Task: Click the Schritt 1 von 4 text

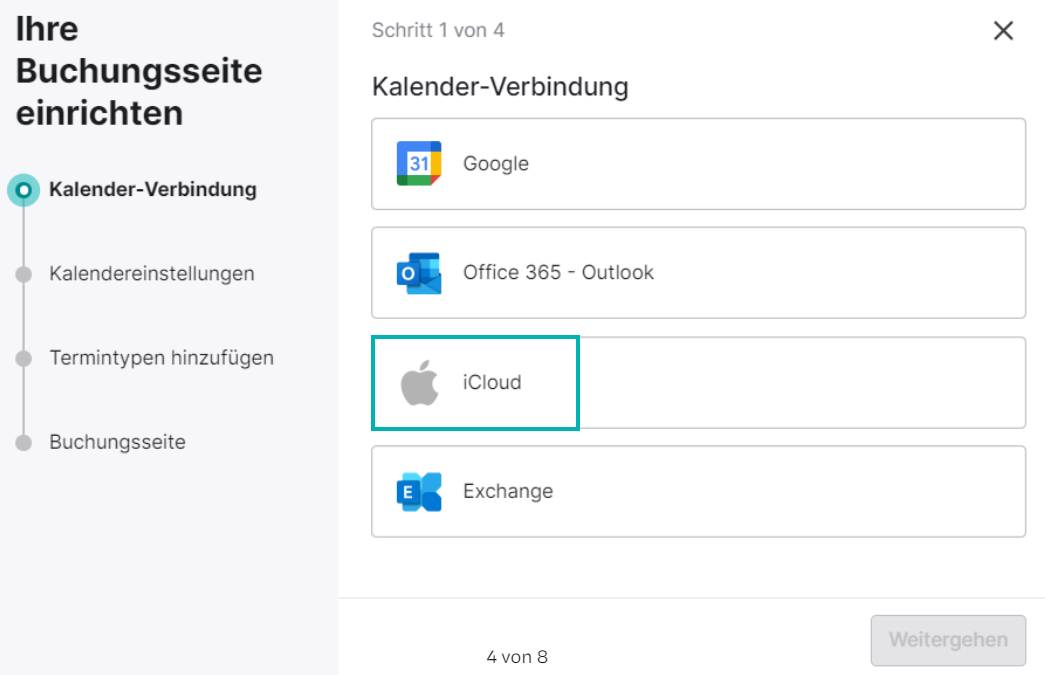Action: point(438,31)
